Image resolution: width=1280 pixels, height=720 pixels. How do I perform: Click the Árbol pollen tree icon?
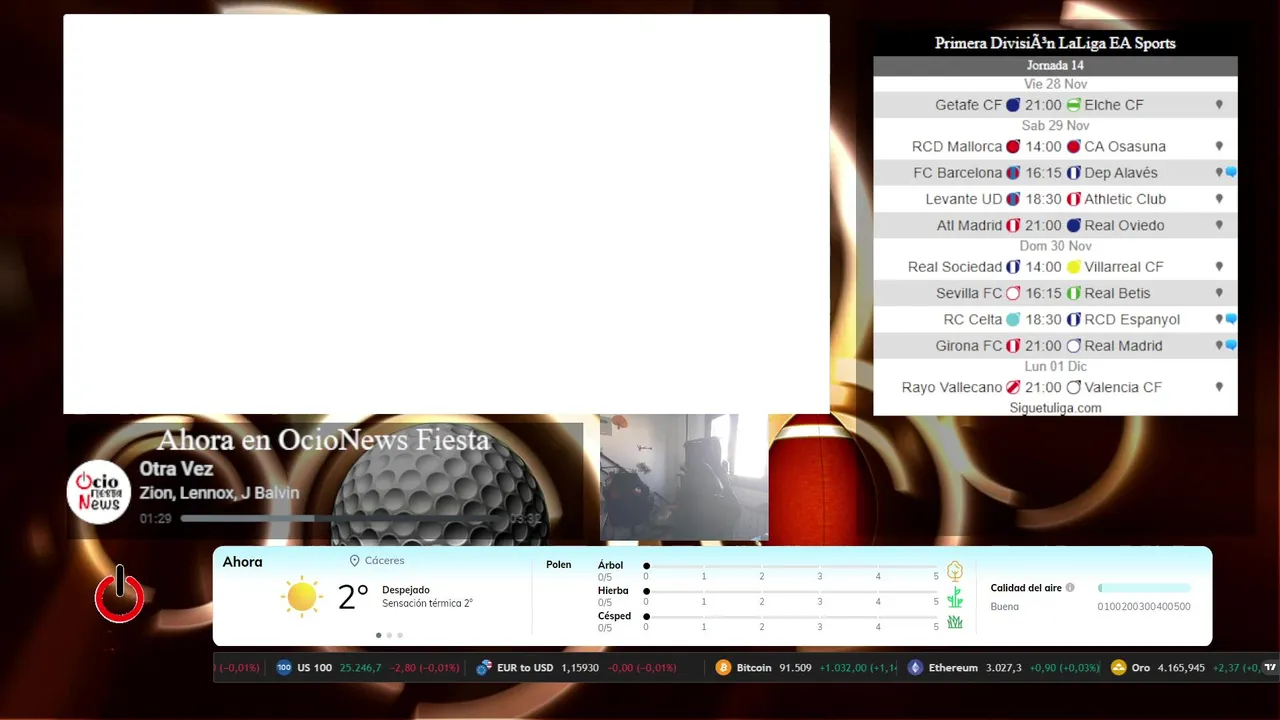click(x=955, y=571)
